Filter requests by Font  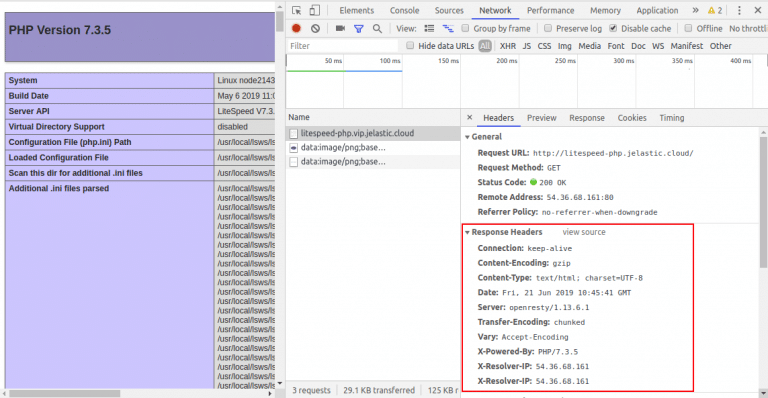pos(616,46)
